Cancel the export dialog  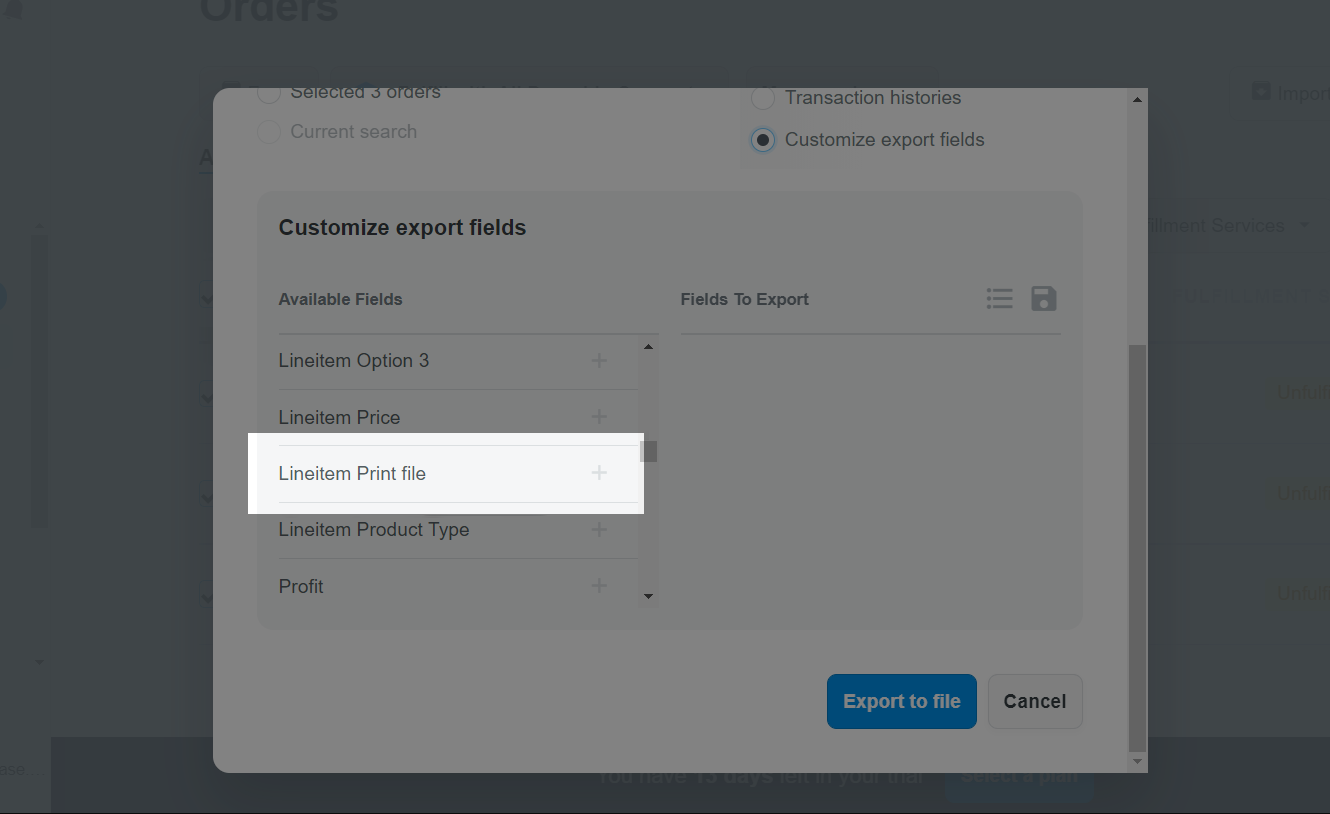click(1035, 701)
